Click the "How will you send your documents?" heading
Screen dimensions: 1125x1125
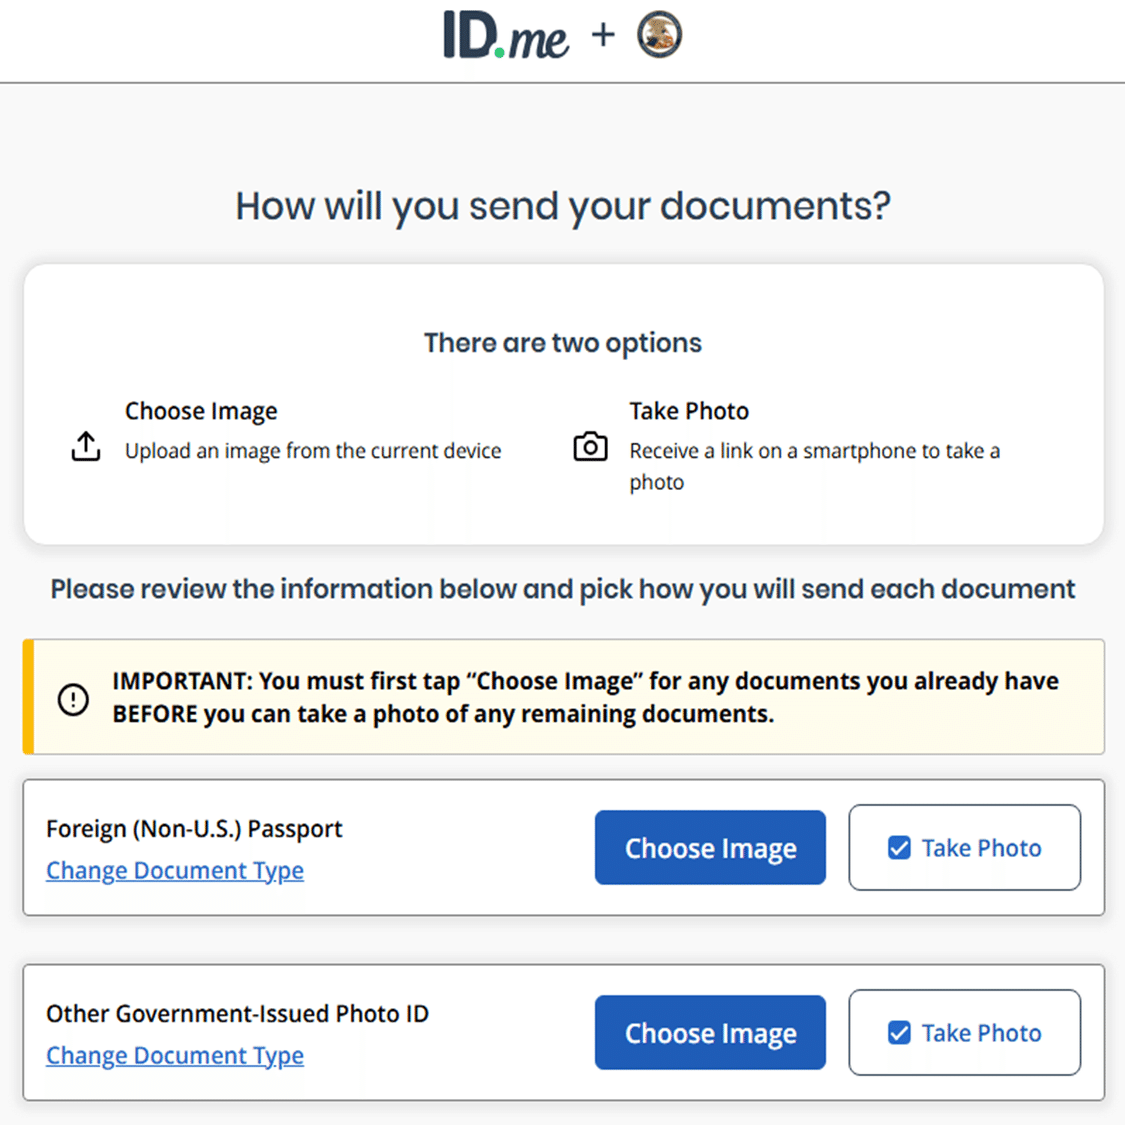(563, 206)
